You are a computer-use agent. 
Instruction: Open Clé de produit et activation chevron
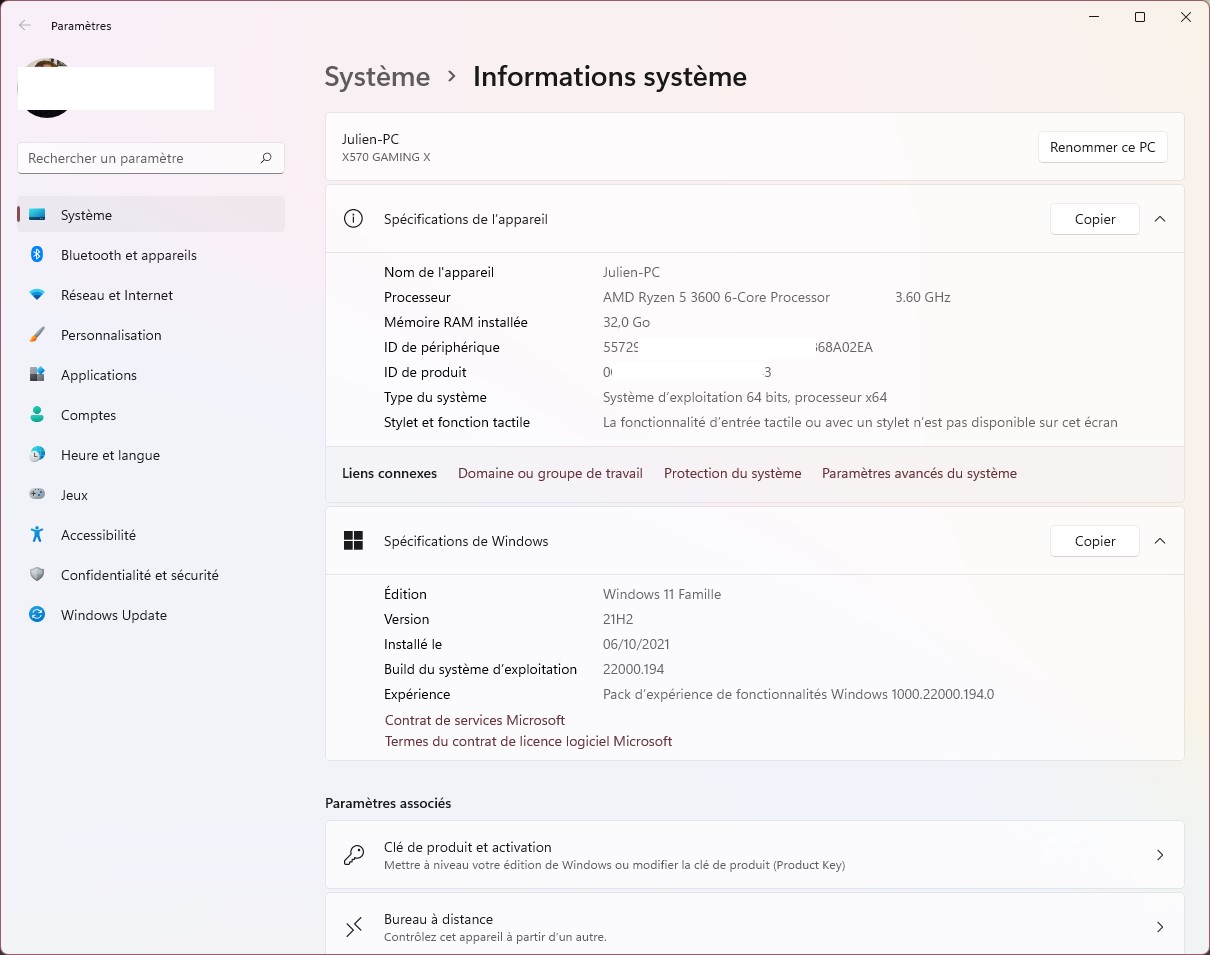1160,855
